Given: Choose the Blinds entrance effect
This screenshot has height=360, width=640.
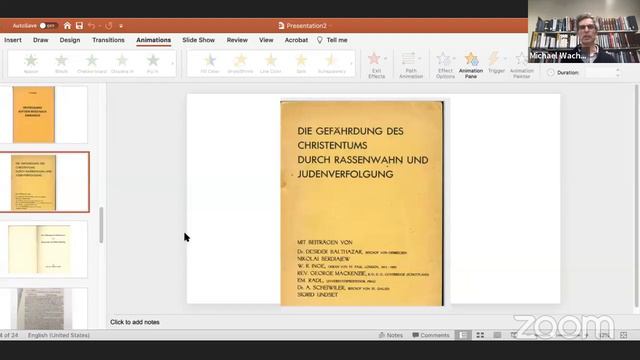Looking at the screenshot, I should [x=61, y=64].
